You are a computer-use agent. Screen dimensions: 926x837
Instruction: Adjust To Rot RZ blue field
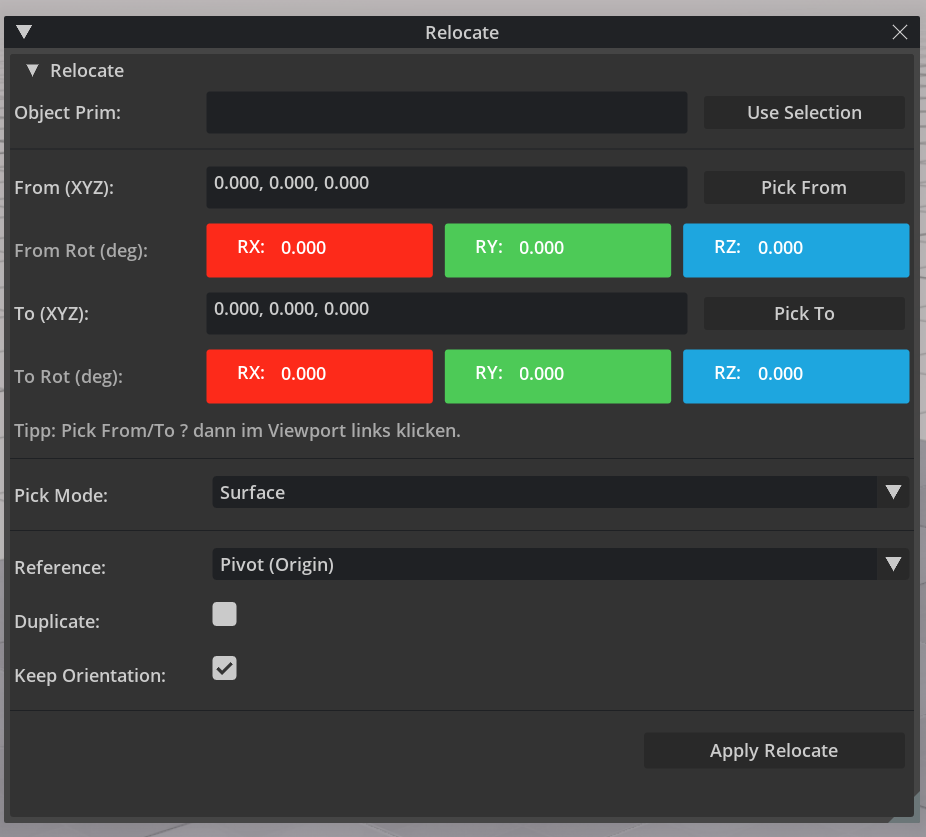click(x=796, y=376)
